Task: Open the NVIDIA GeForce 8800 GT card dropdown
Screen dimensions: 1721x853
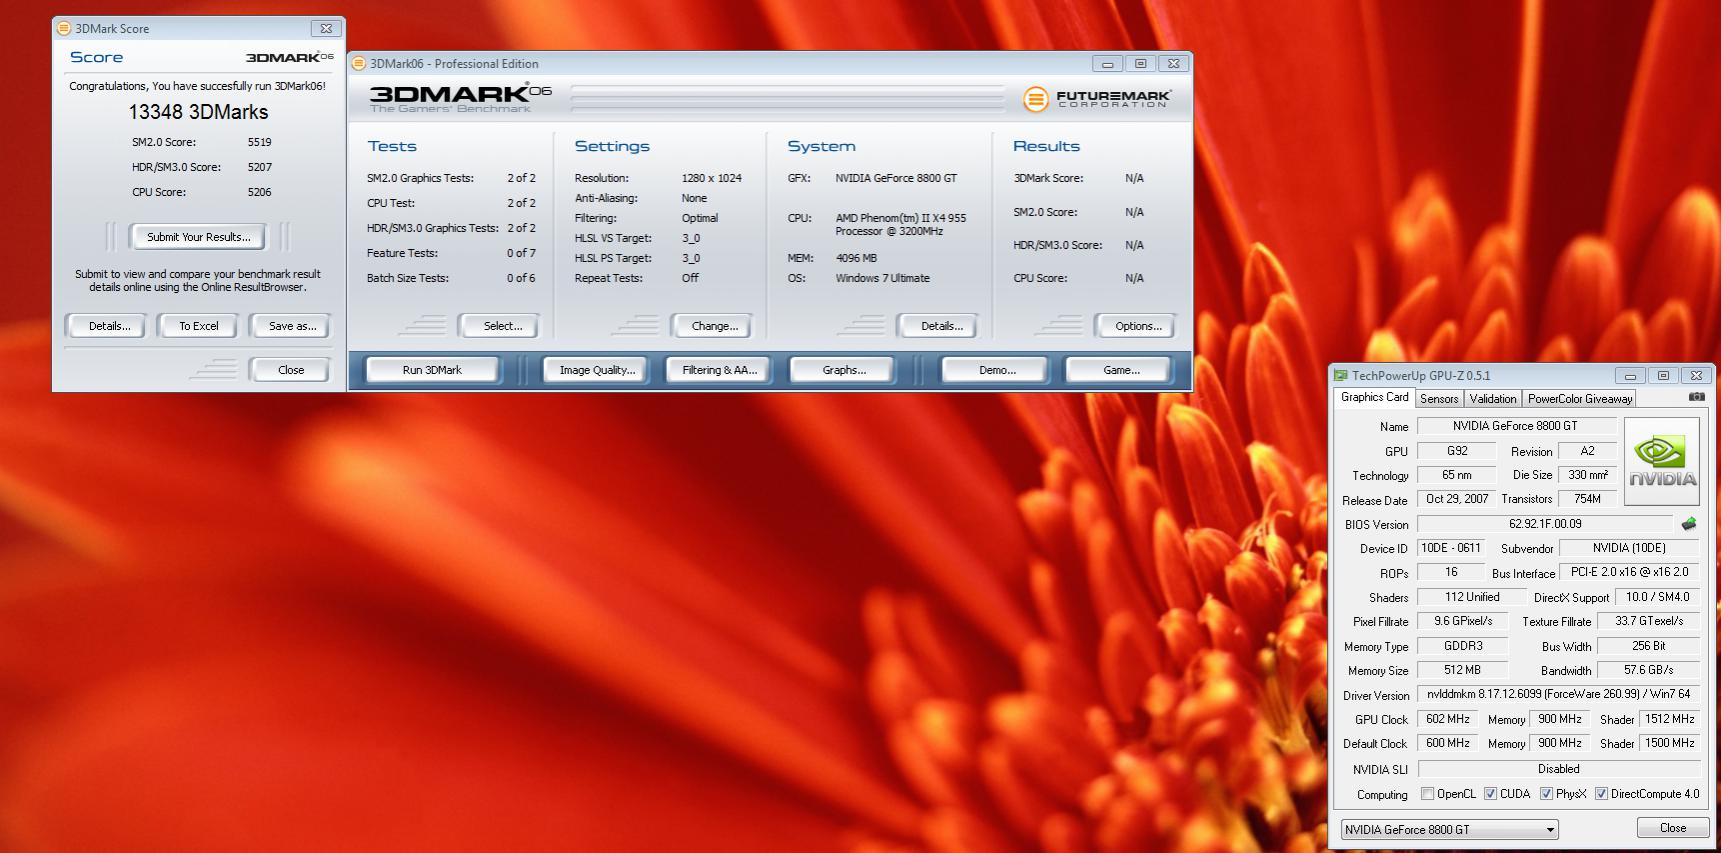Action: pyautogui.click(x=1450, y=830)
